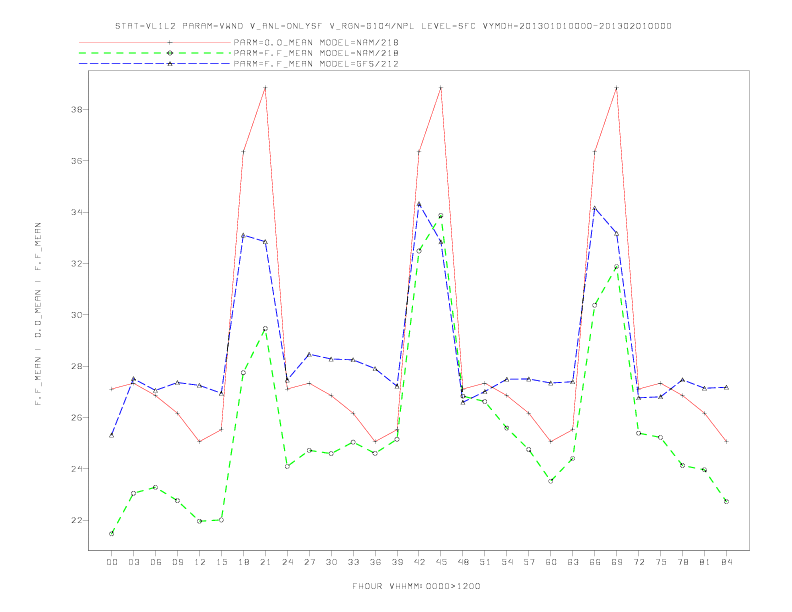This screenshot has width=792, height=612.
Task: Click y-axis tick label 30
Action: pyautogui.click(x=77, y=315)
